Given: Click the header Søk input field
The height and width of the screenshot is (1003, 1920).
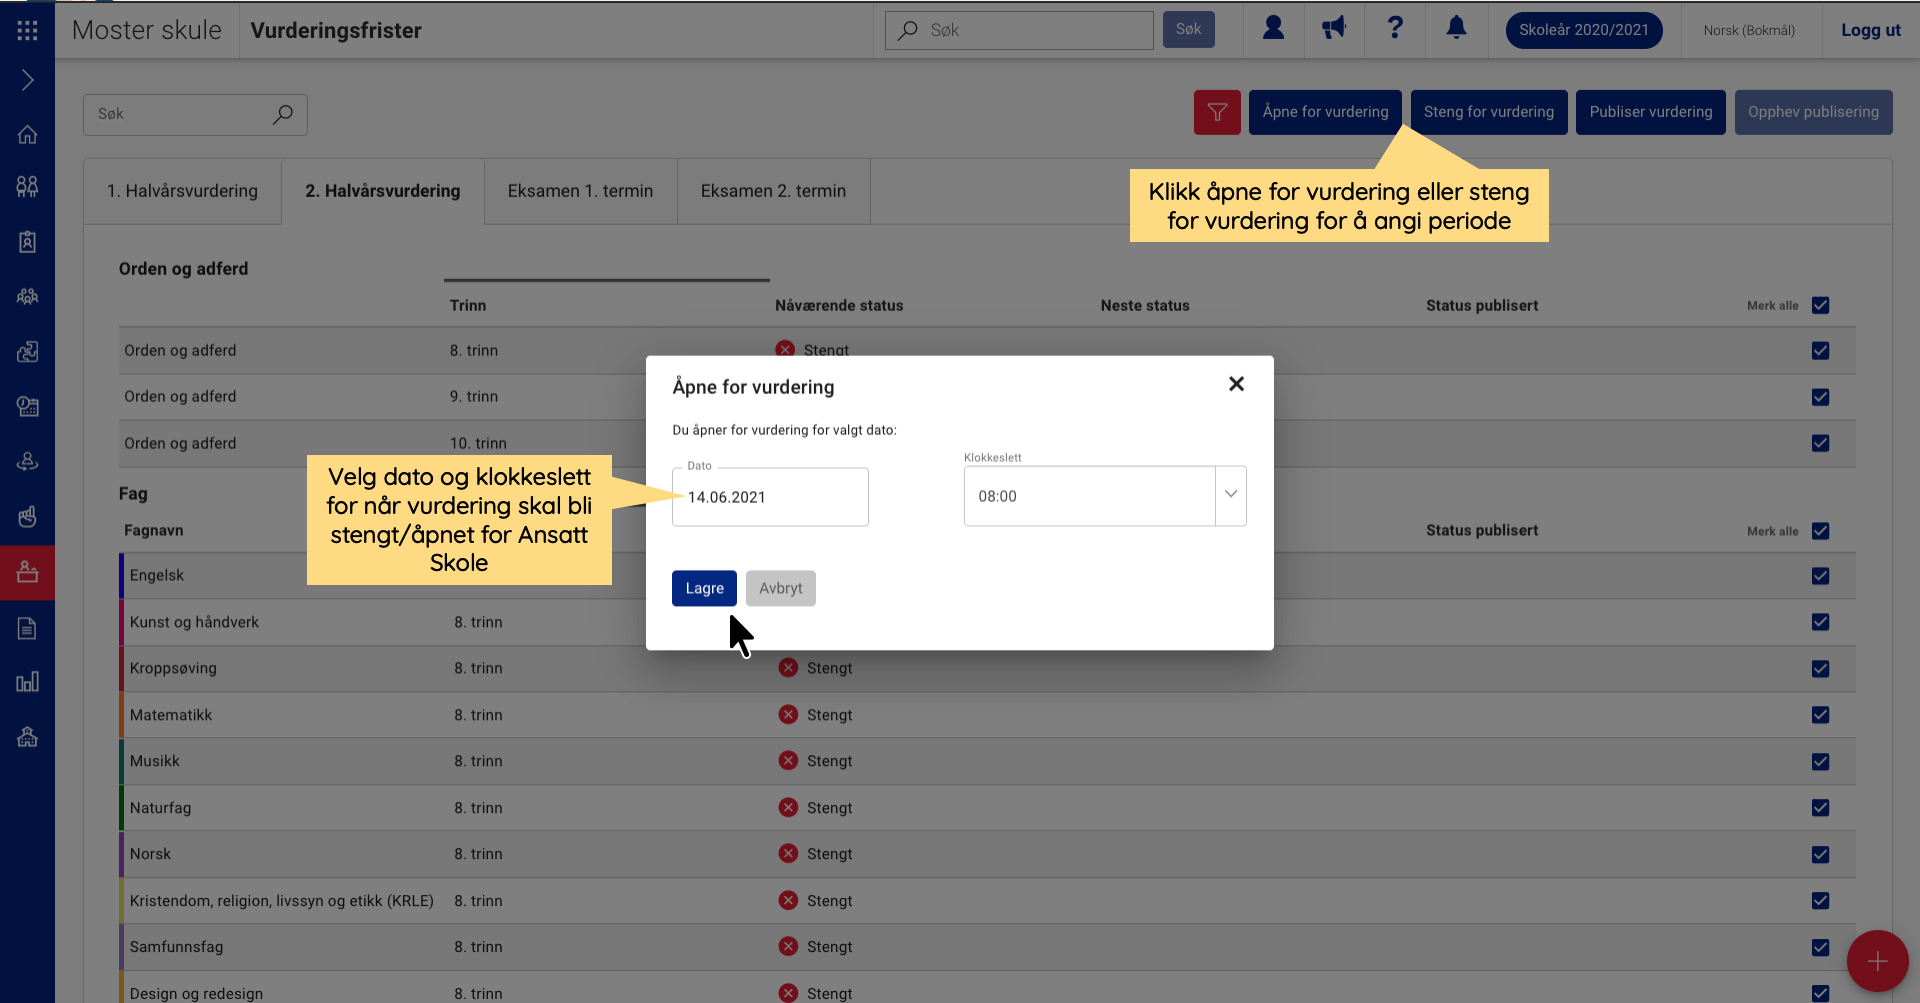Looking at the screenshot, I should coord(1019,30).
